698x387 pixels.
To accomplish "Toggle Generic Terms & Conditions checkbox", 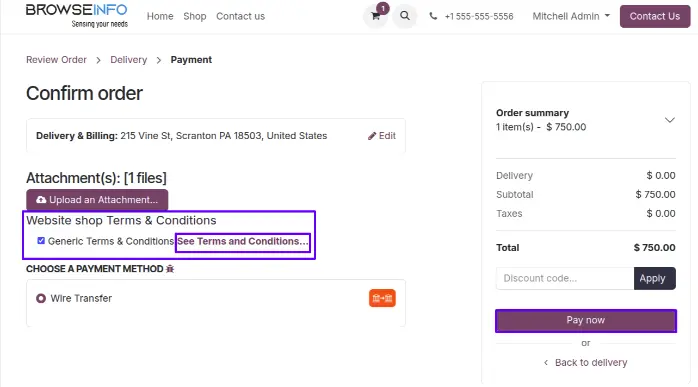I will [x=41, y=241].
